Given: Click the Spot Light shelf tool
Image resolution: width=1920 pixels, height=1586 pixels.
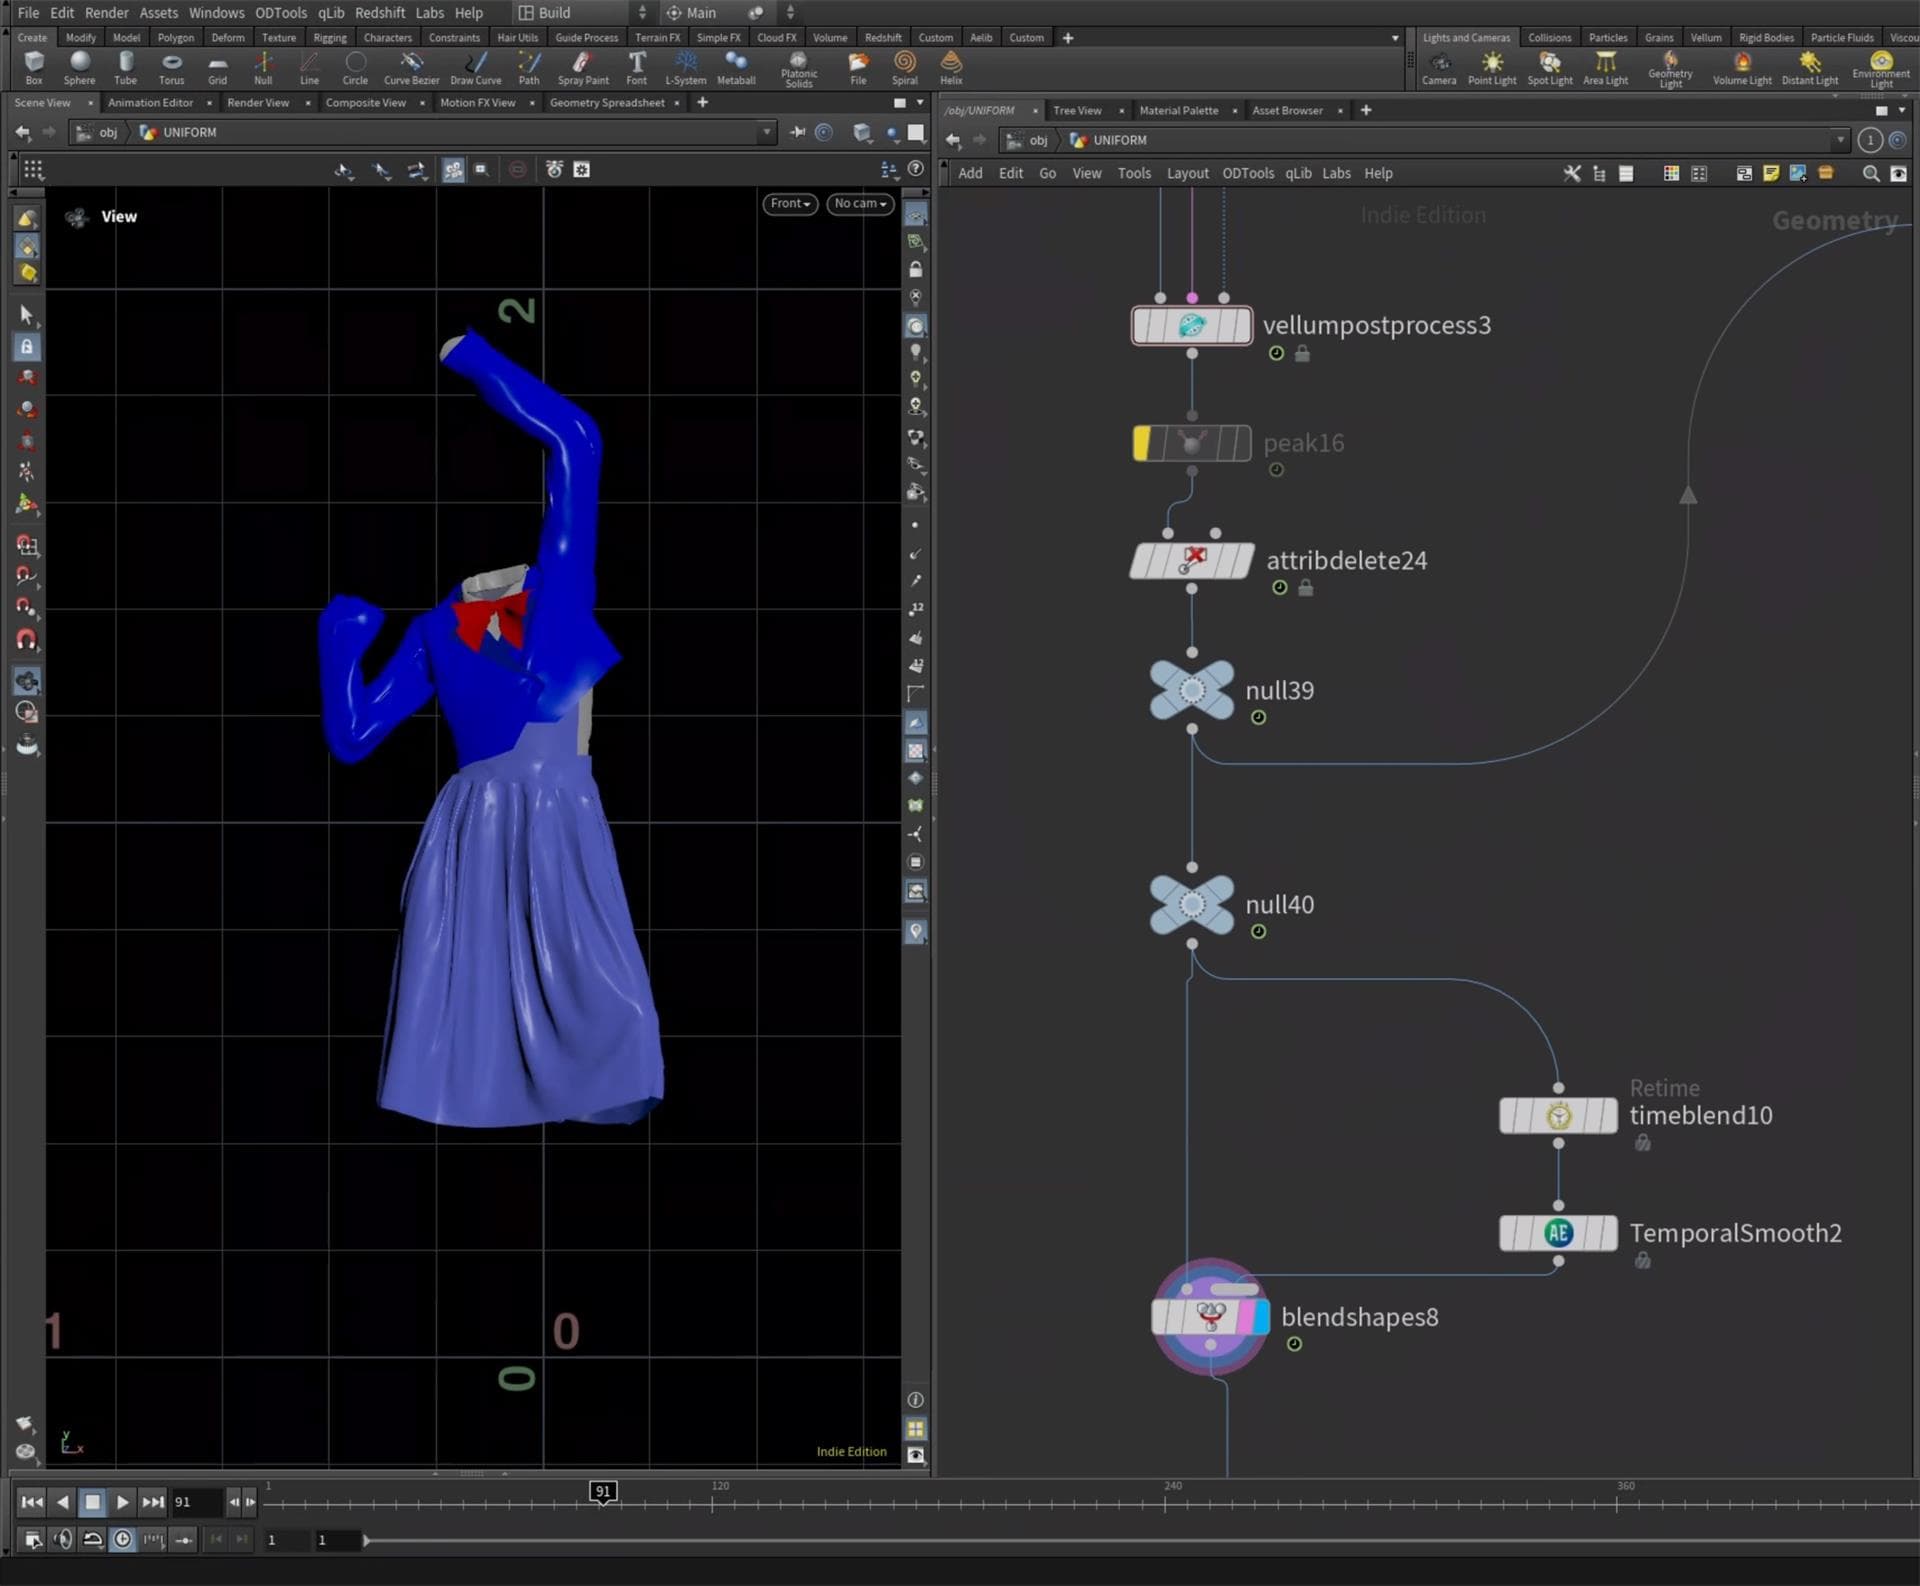Looking at the screenshot, I should [x=1549, y=67].
